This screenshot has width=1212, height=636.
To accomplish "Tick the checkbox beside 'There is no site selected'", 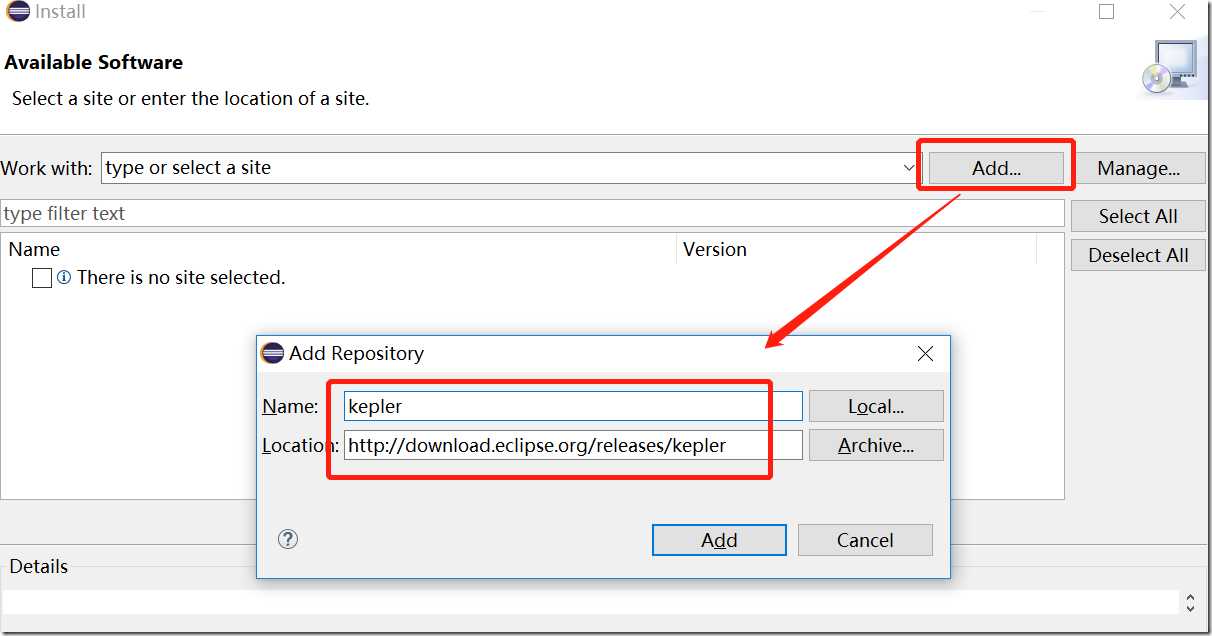I will pyautogui.click(x=42, y=278).
